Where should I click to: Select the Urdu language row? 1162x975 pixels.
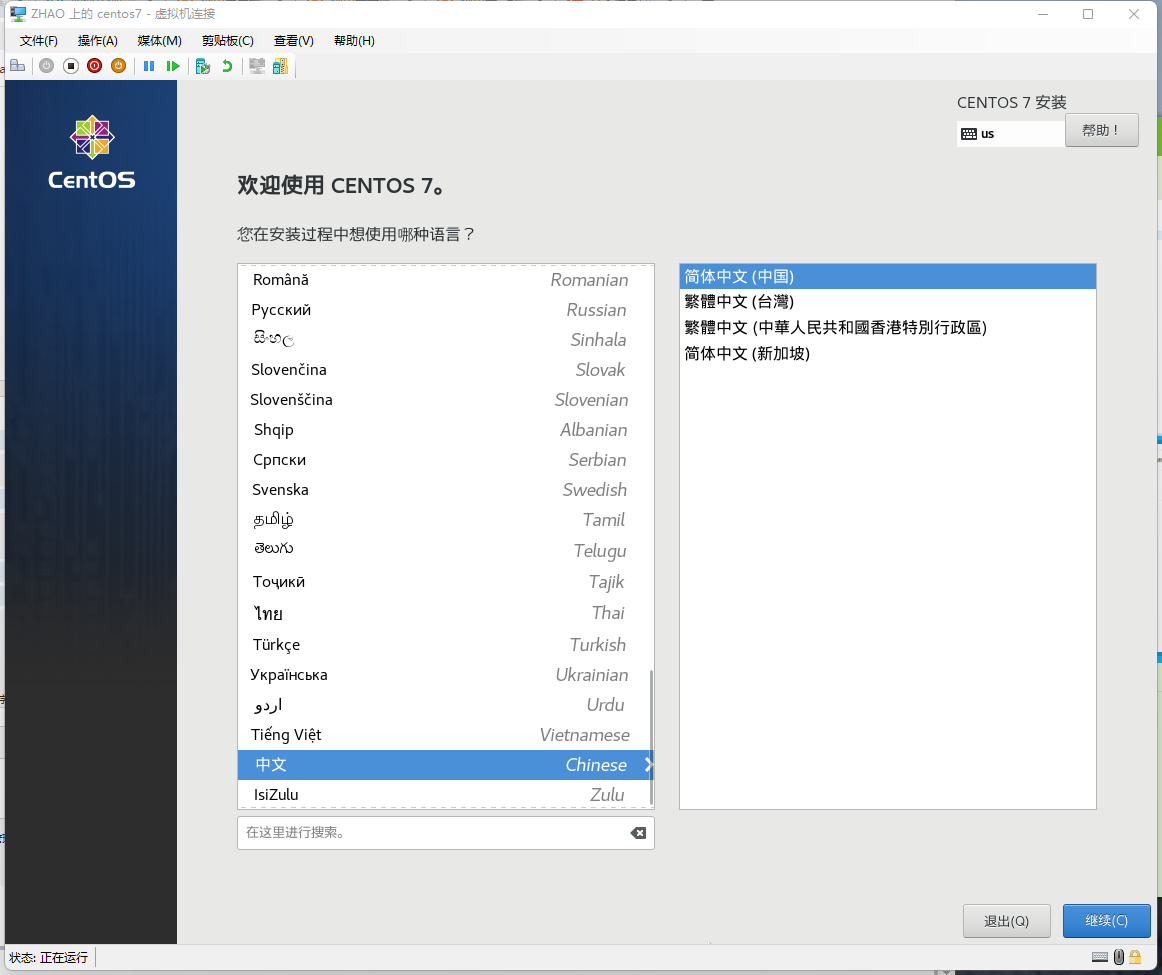[x=443, y=705]
